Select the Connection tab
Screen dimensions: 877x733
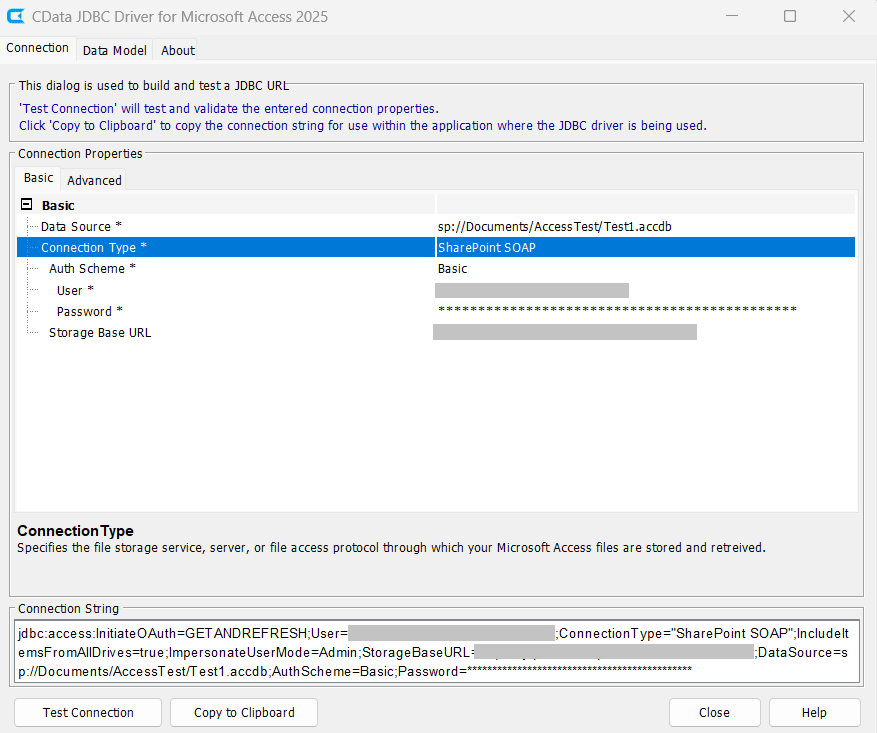38,48
